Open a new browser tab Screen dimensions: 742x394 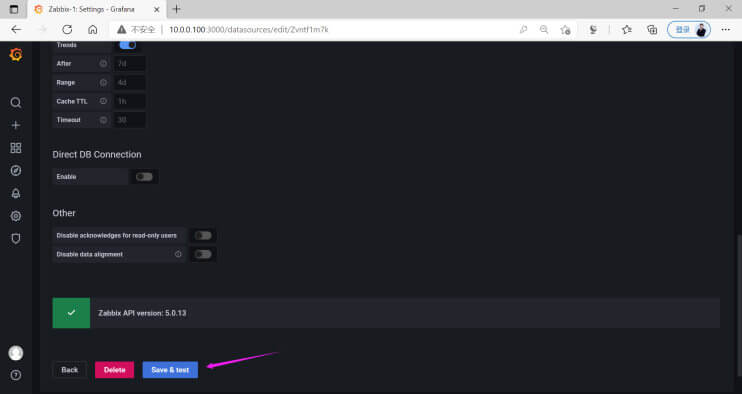pos(177,9)
